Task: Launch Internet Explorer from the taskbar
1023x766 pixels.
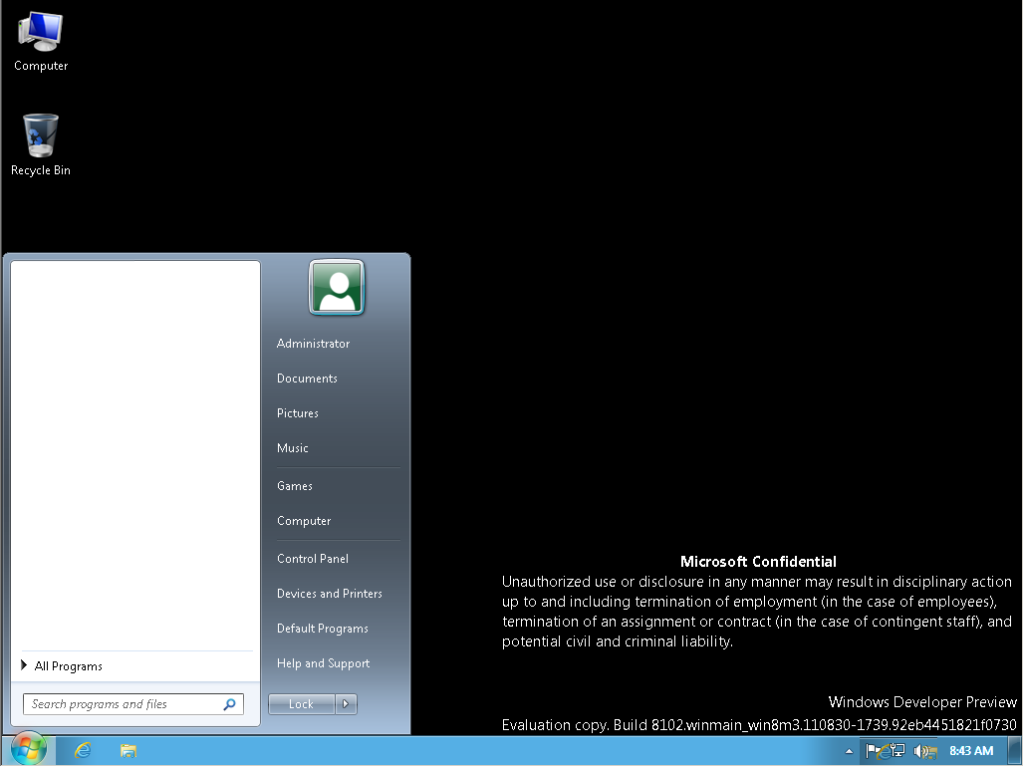Action: point(83,750)
